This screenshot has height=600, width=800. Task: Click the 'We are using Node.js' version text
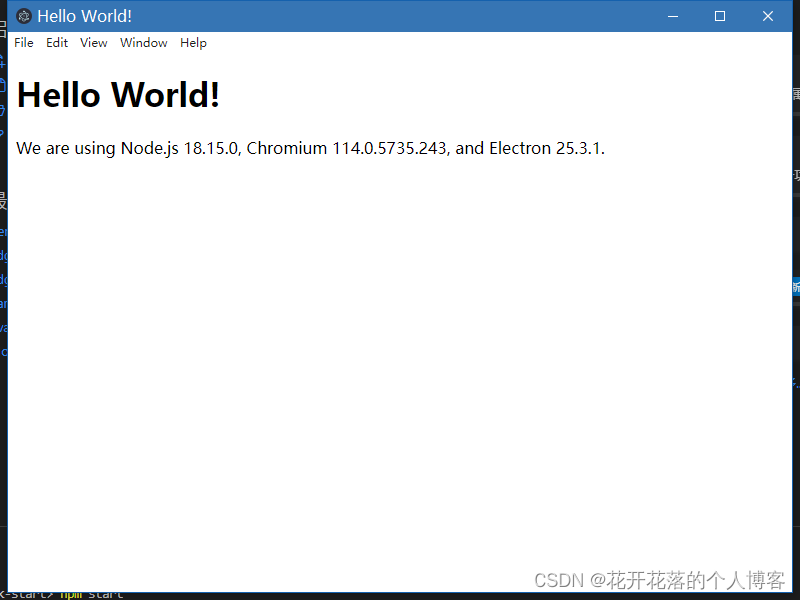click(310, 148)
